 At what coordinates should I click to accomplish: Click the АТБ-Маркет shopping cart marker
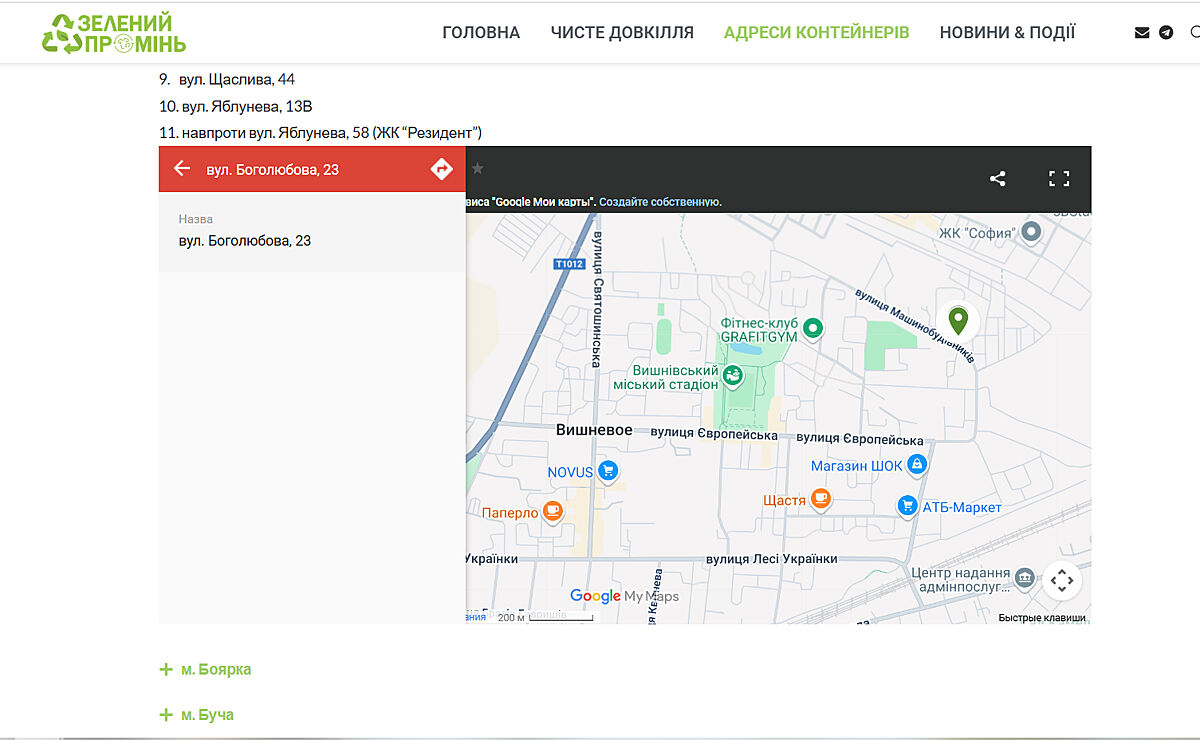pyautogui.click(x=907, y=507)
